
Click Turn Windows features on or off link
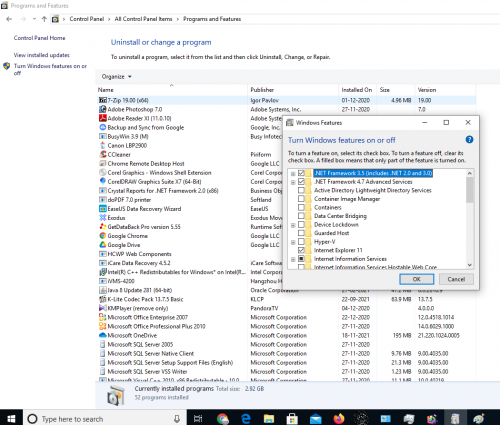[x=50, y=69]
